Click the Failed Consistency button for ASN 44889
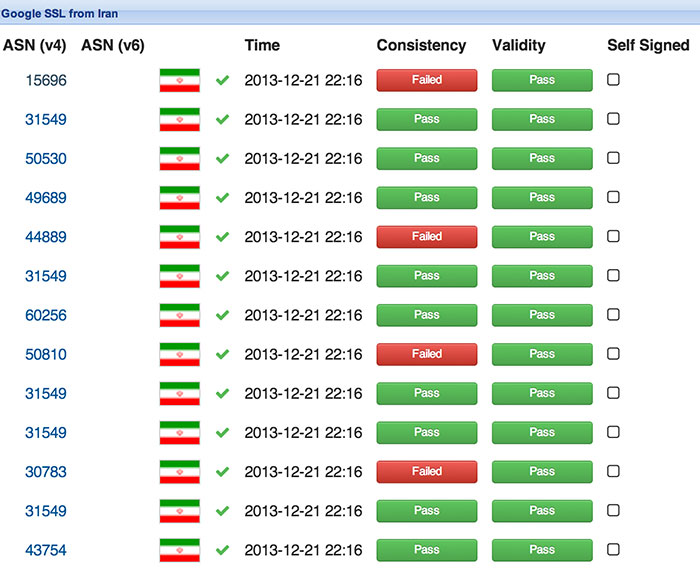This screenshot has height=575, width=700. click(427, 237)
